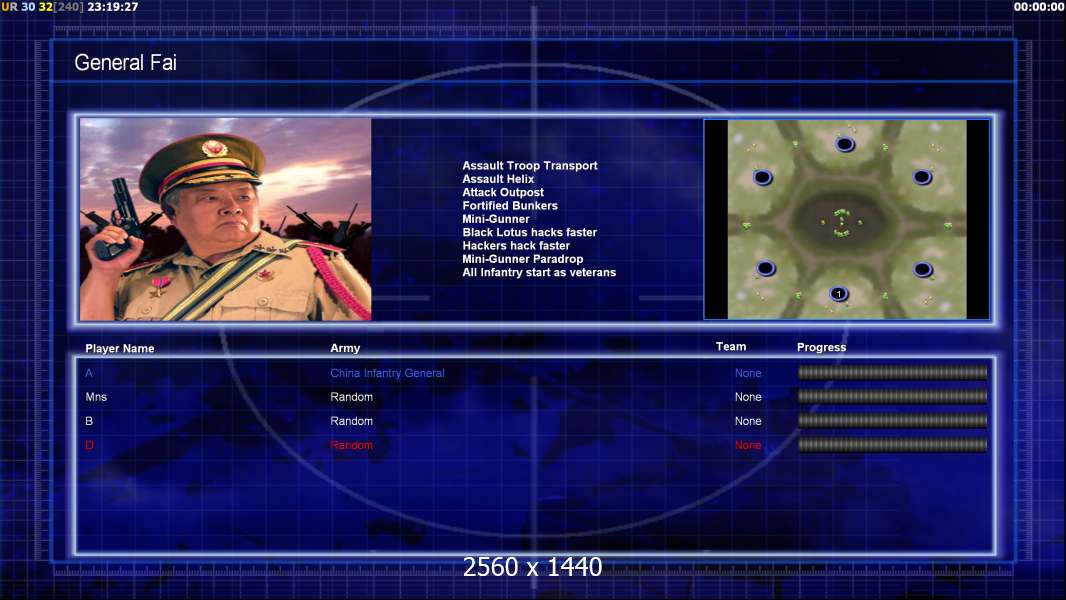Click 'Mini-Gunner' ability line
Image resolution: width=1066 pixels, height=600 pixels.
tap(496, 219)
